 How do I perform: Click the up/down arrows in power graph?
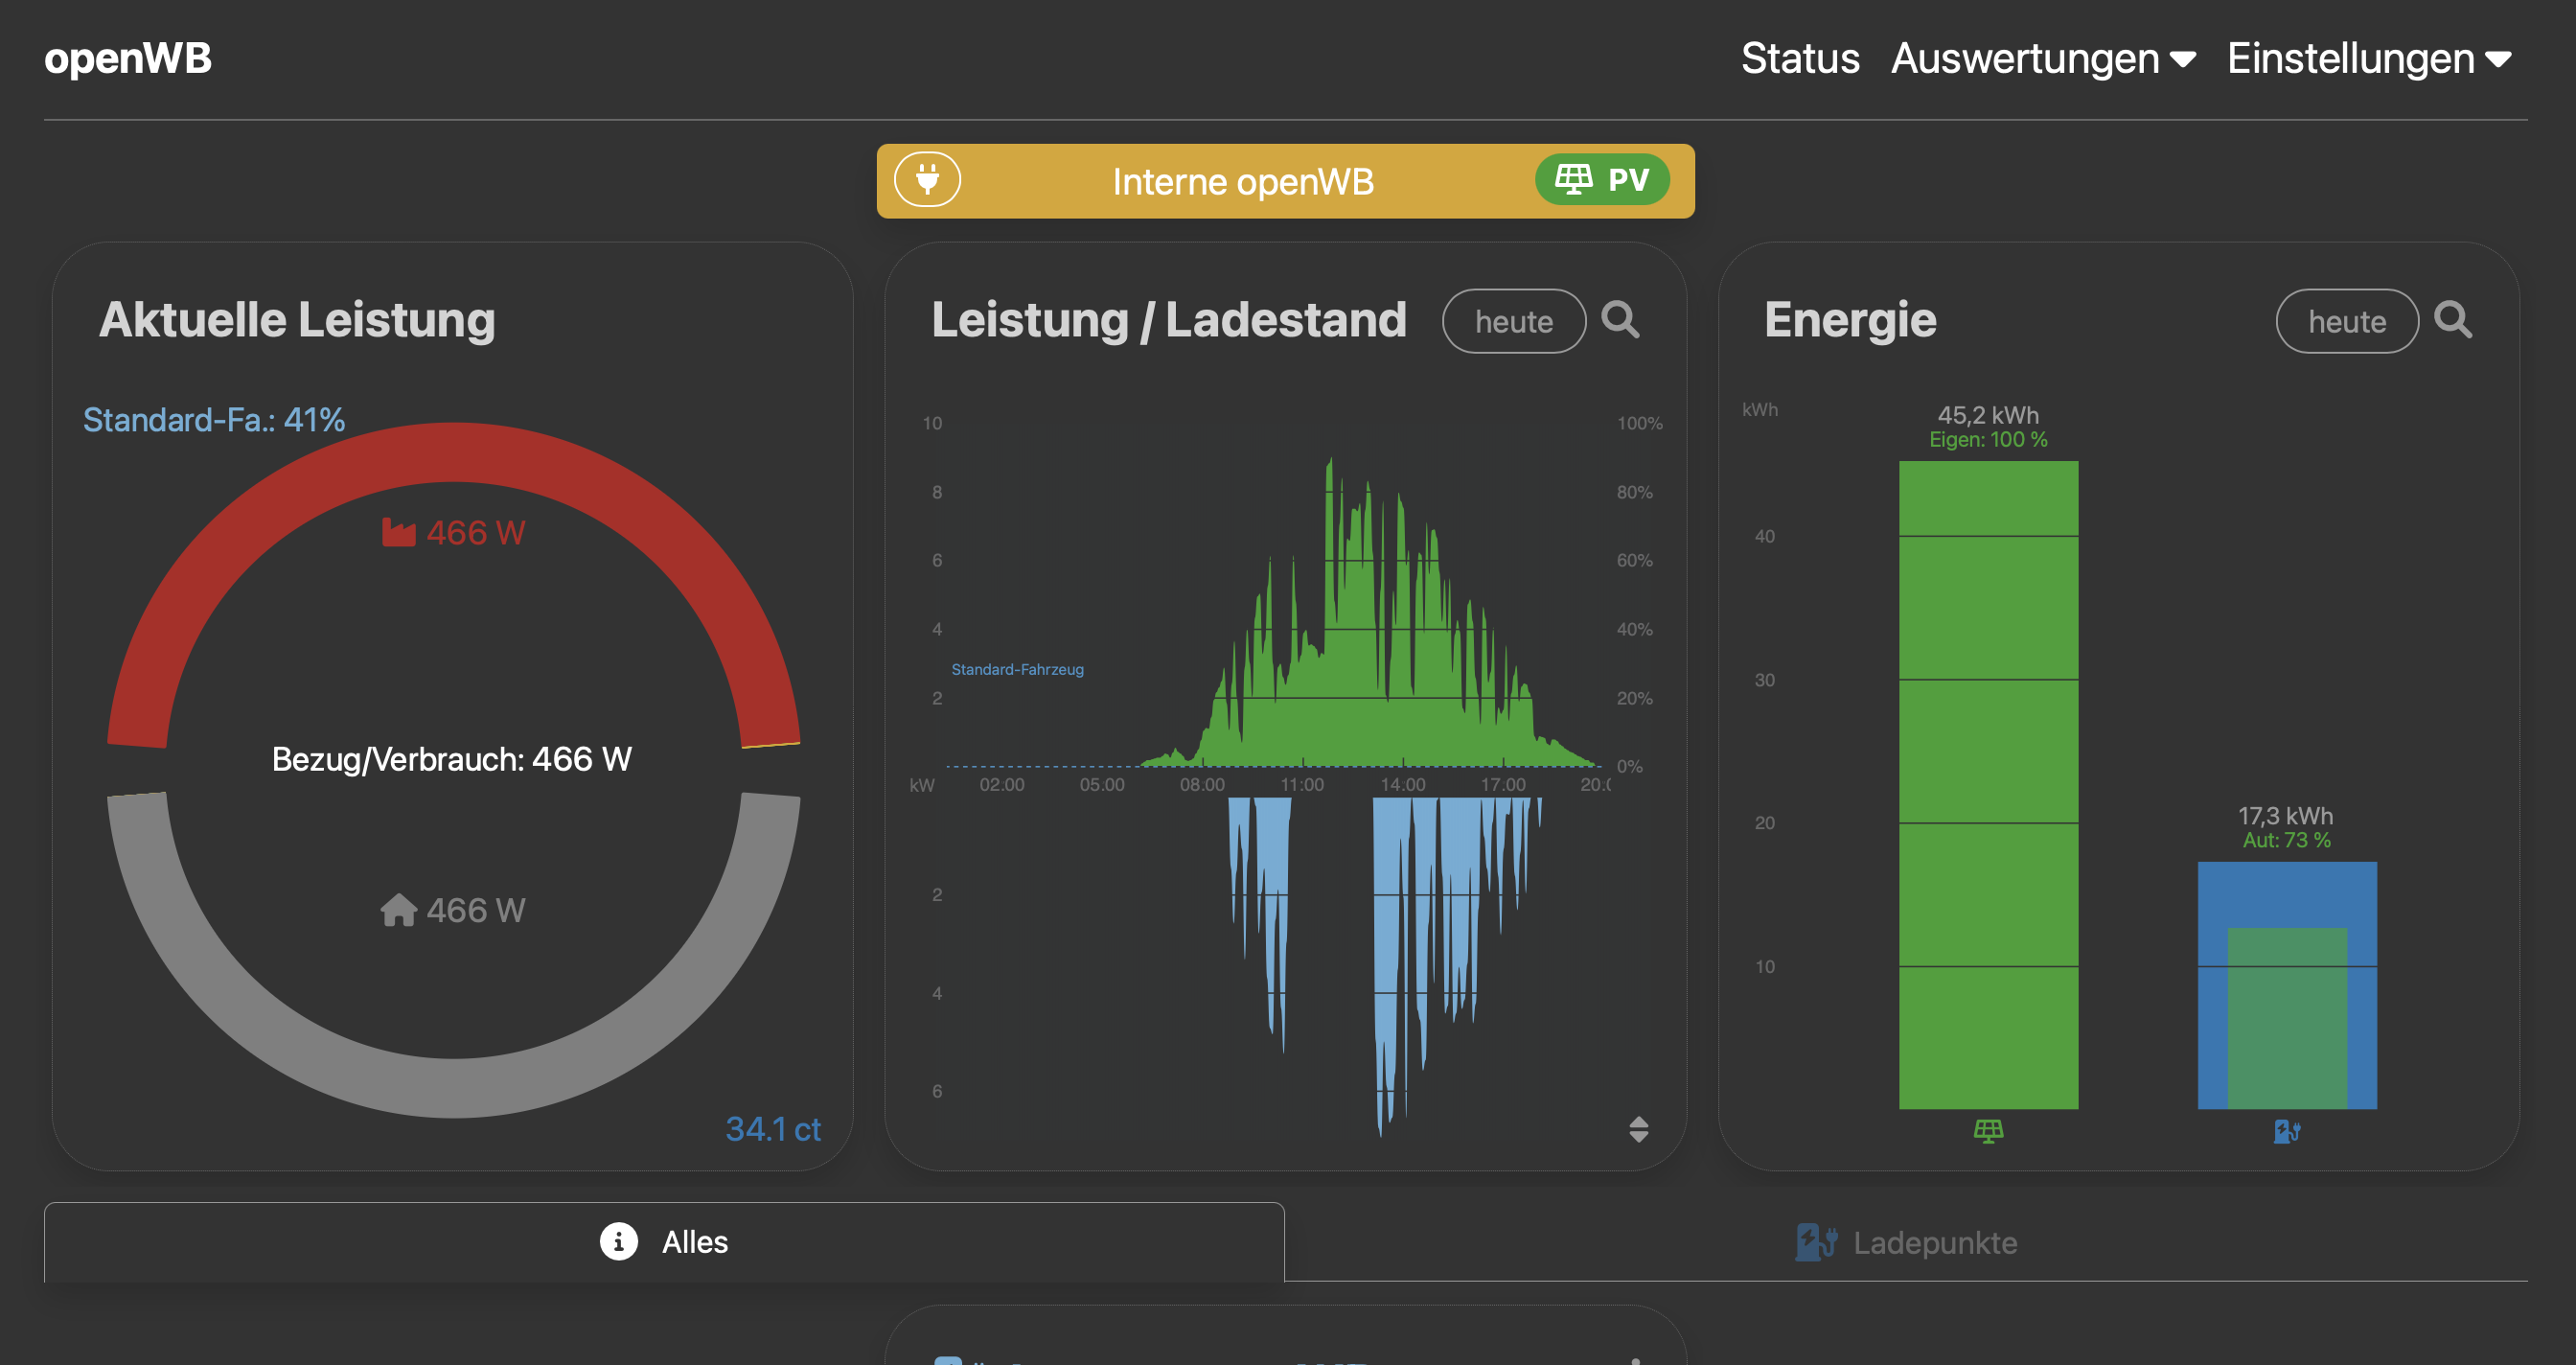[1638, 1129]
